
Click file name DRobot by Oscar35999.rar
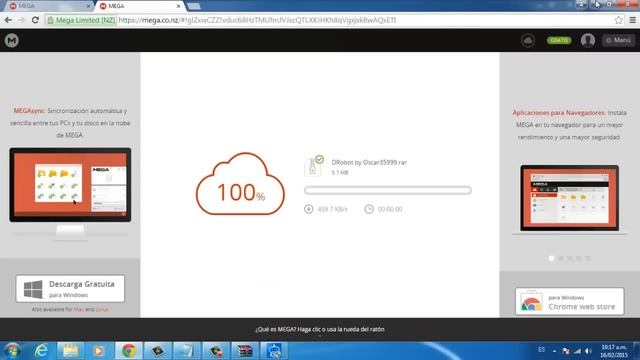[x=369, y=162]
